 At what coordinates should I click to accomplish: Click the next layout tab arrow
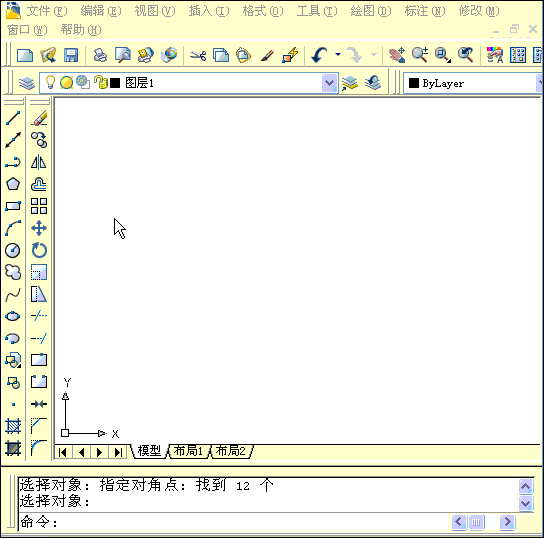[100, 452]
